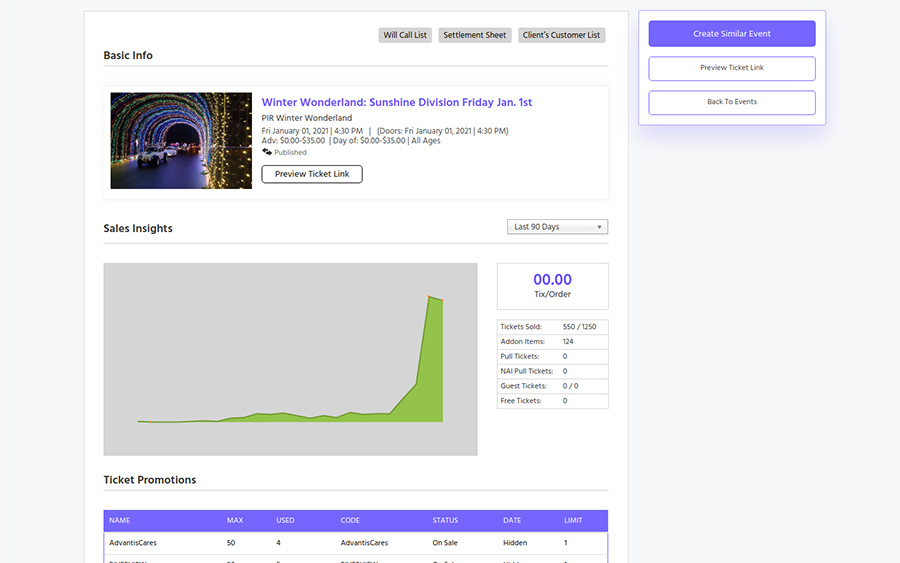Click the USED column header
This screenshot has width=900, height=563.
pos(285,521)
